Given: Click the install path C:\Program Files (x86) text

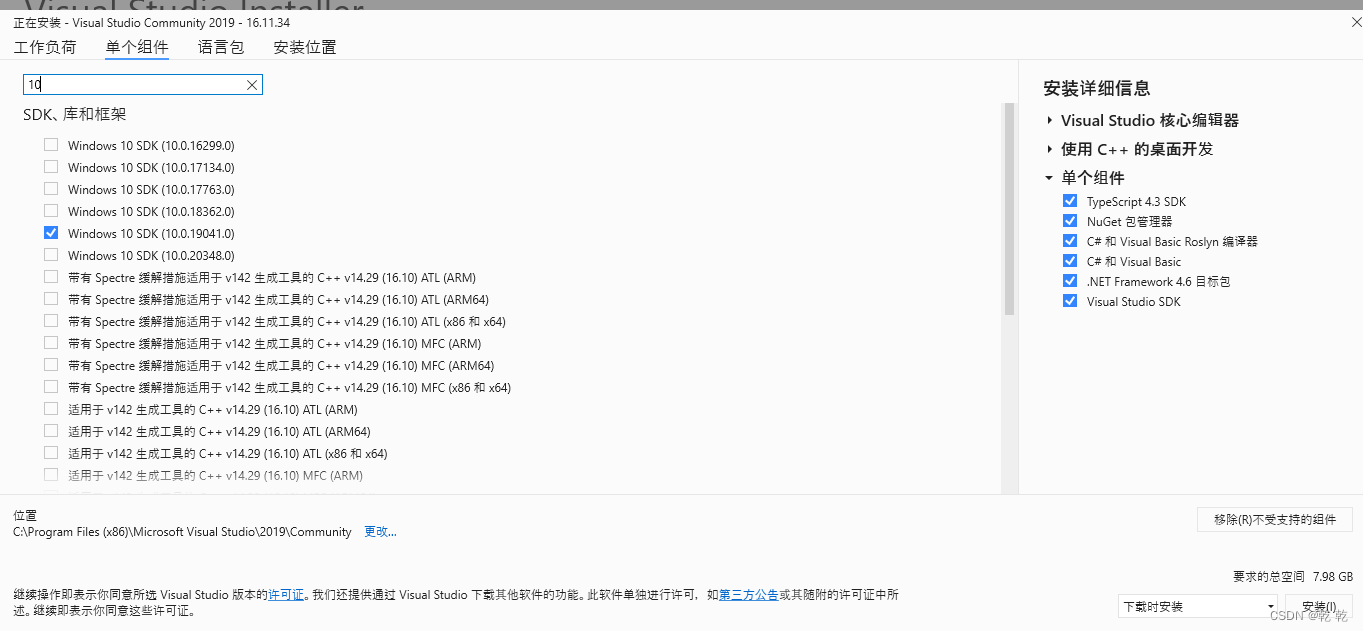Looking at the screenshot, I should click(182, 532).
